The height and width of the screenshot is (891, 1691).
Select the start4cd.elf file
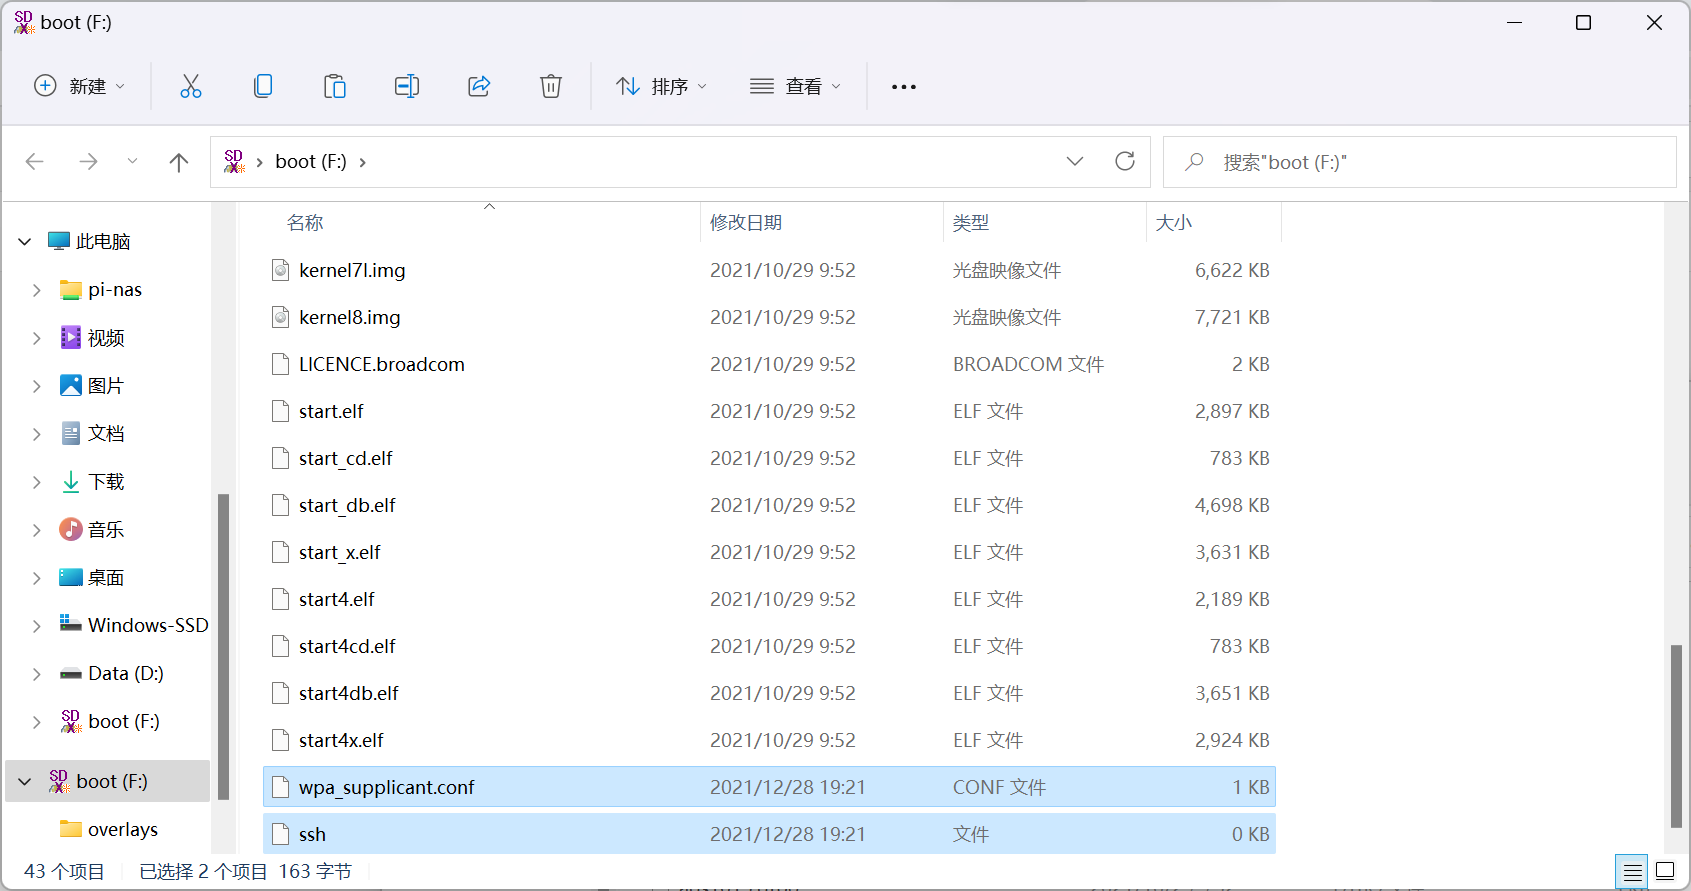click(x=769, y=646)
